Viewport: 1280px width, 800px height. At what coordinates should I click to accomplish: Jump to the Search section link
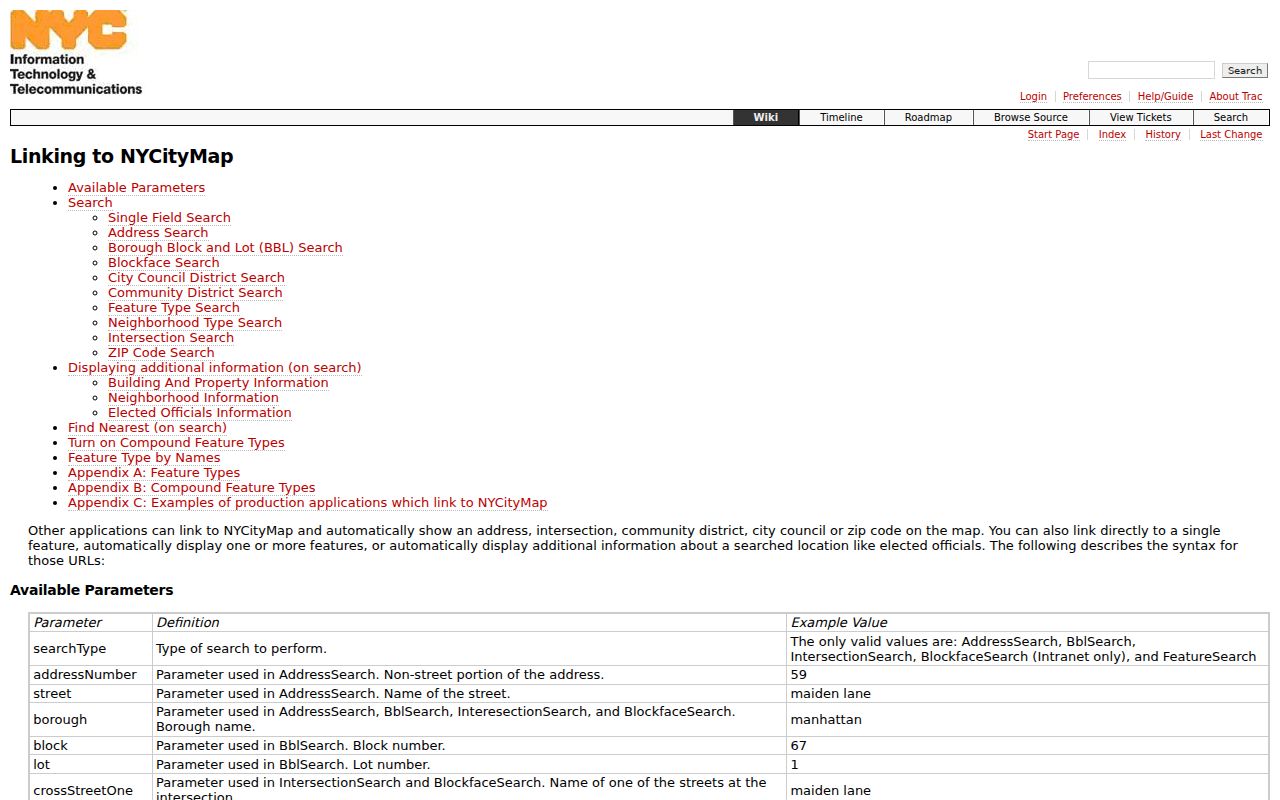pyautogui.click(x=90, y=203)
